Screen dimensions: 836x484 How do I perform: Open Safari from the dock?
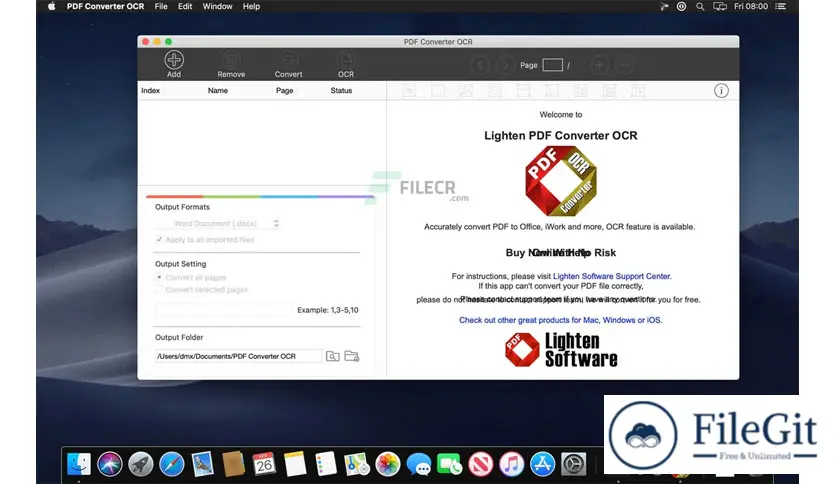172,464
